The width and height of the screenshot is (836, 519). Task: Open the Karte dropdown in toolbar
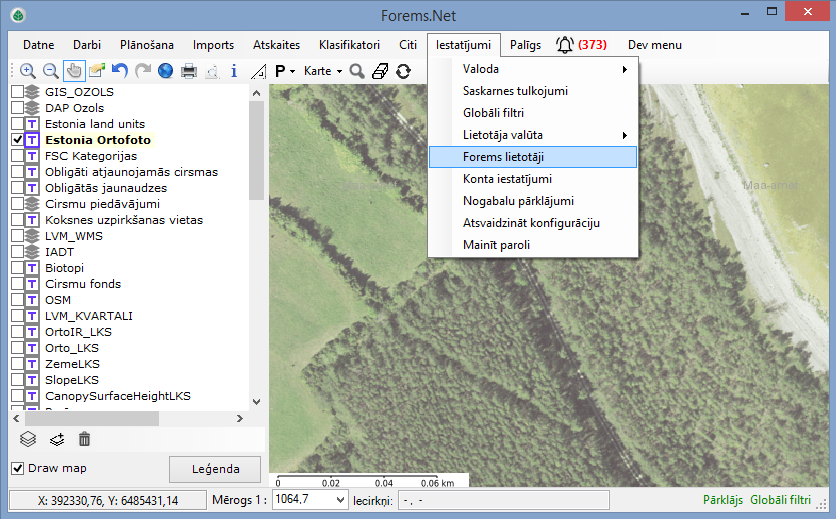323,71
